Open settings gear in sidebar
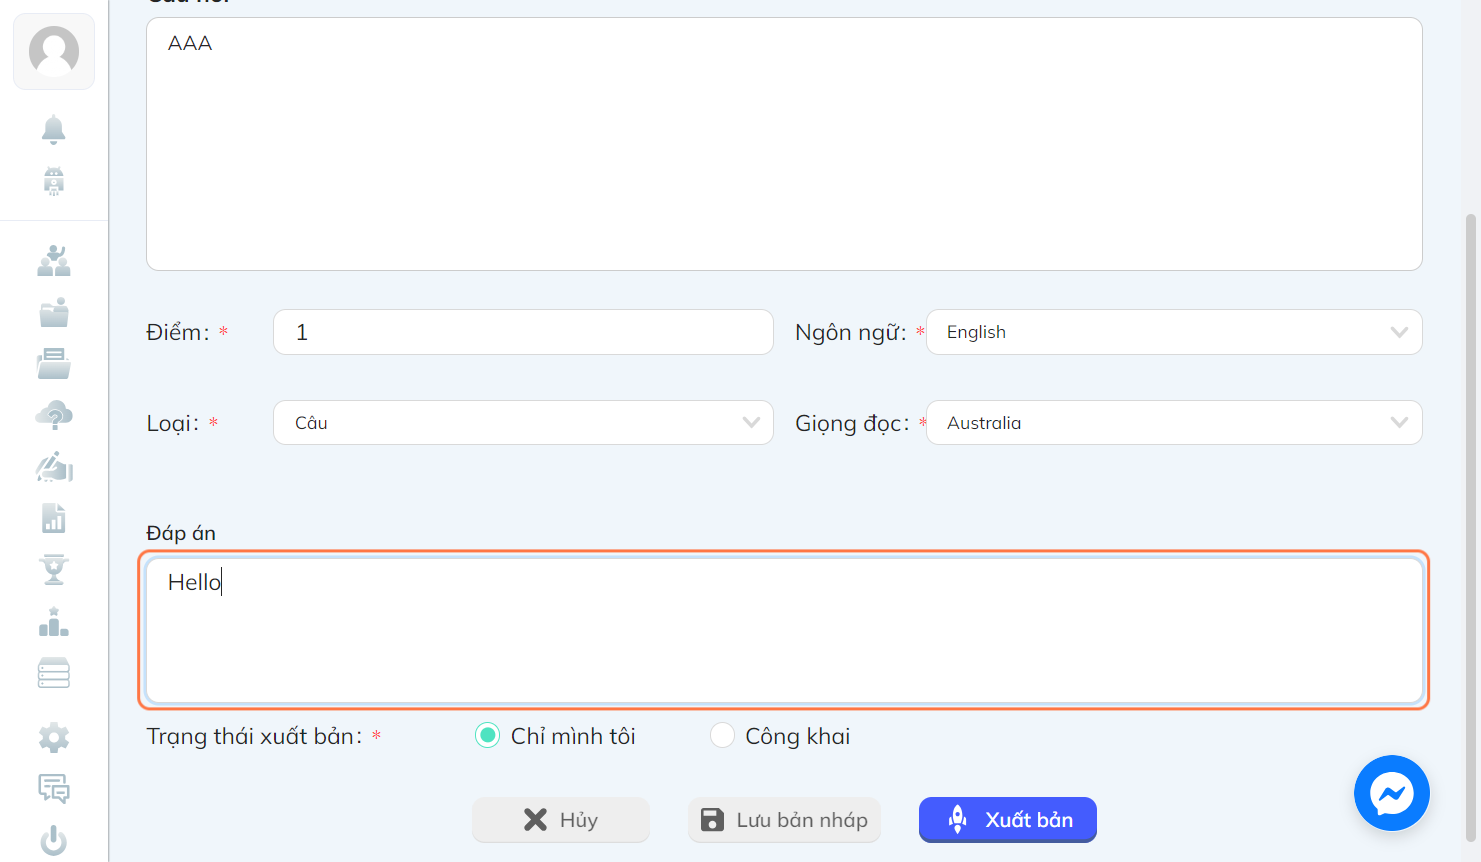 click(54, 738)
